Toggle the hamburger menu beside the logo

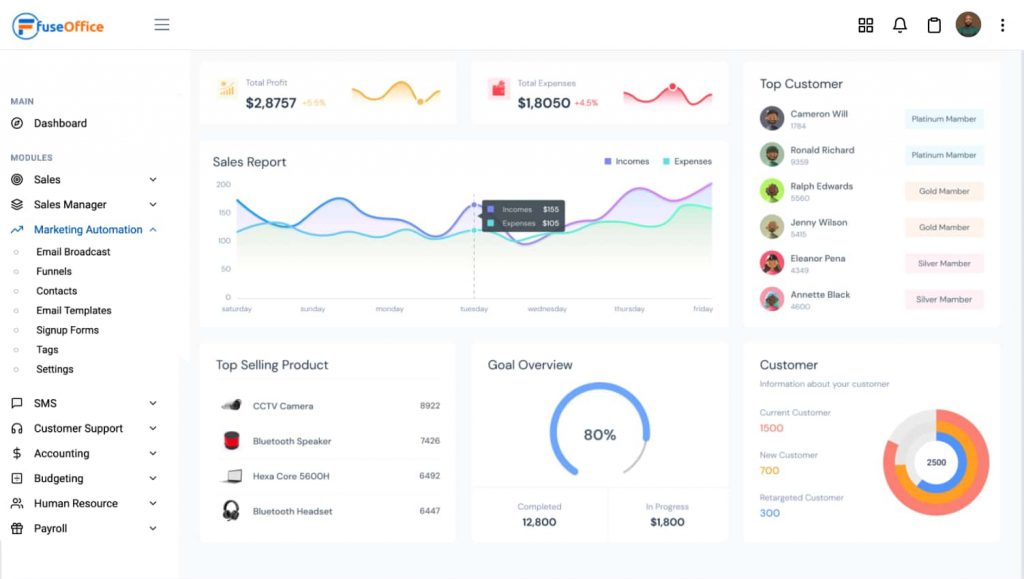tap(161, 25)
